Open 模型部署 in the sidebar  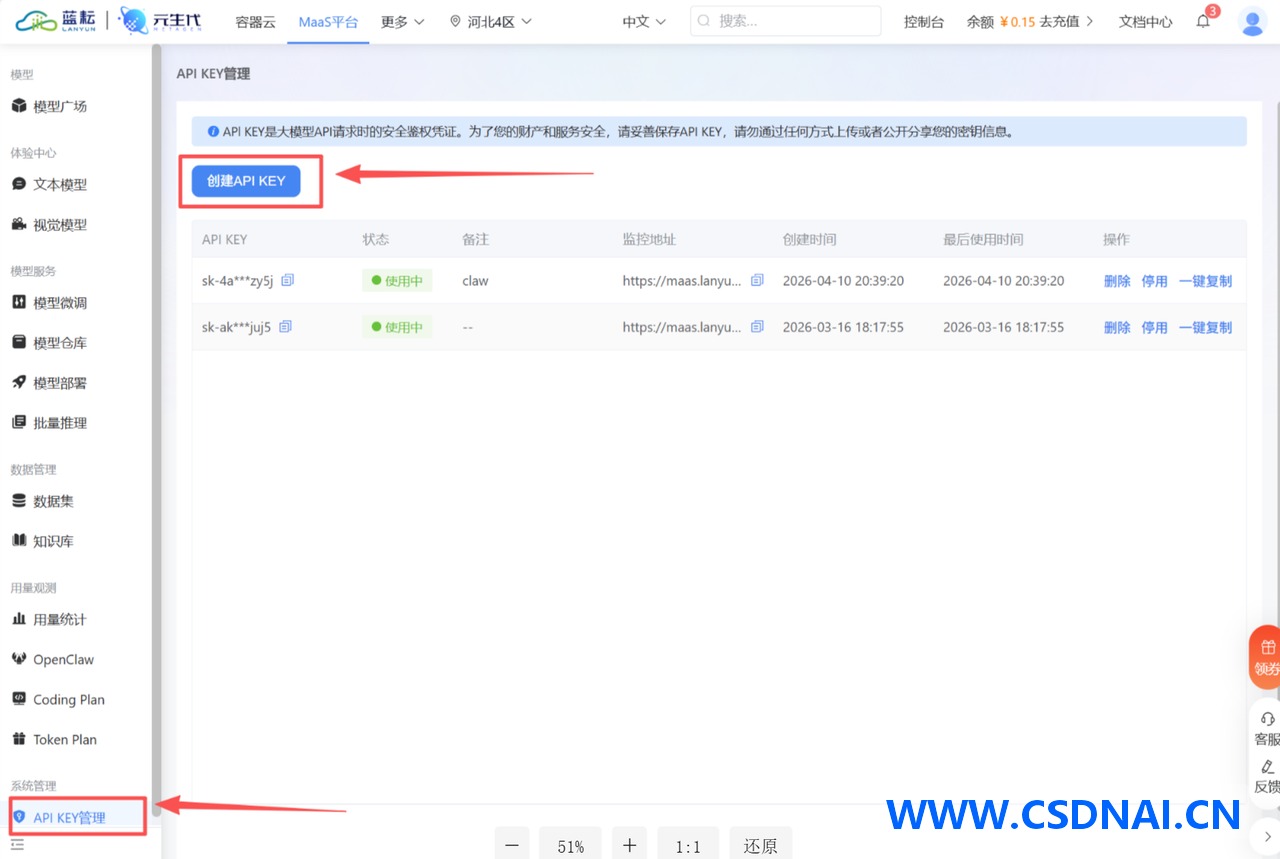(60, 383)
